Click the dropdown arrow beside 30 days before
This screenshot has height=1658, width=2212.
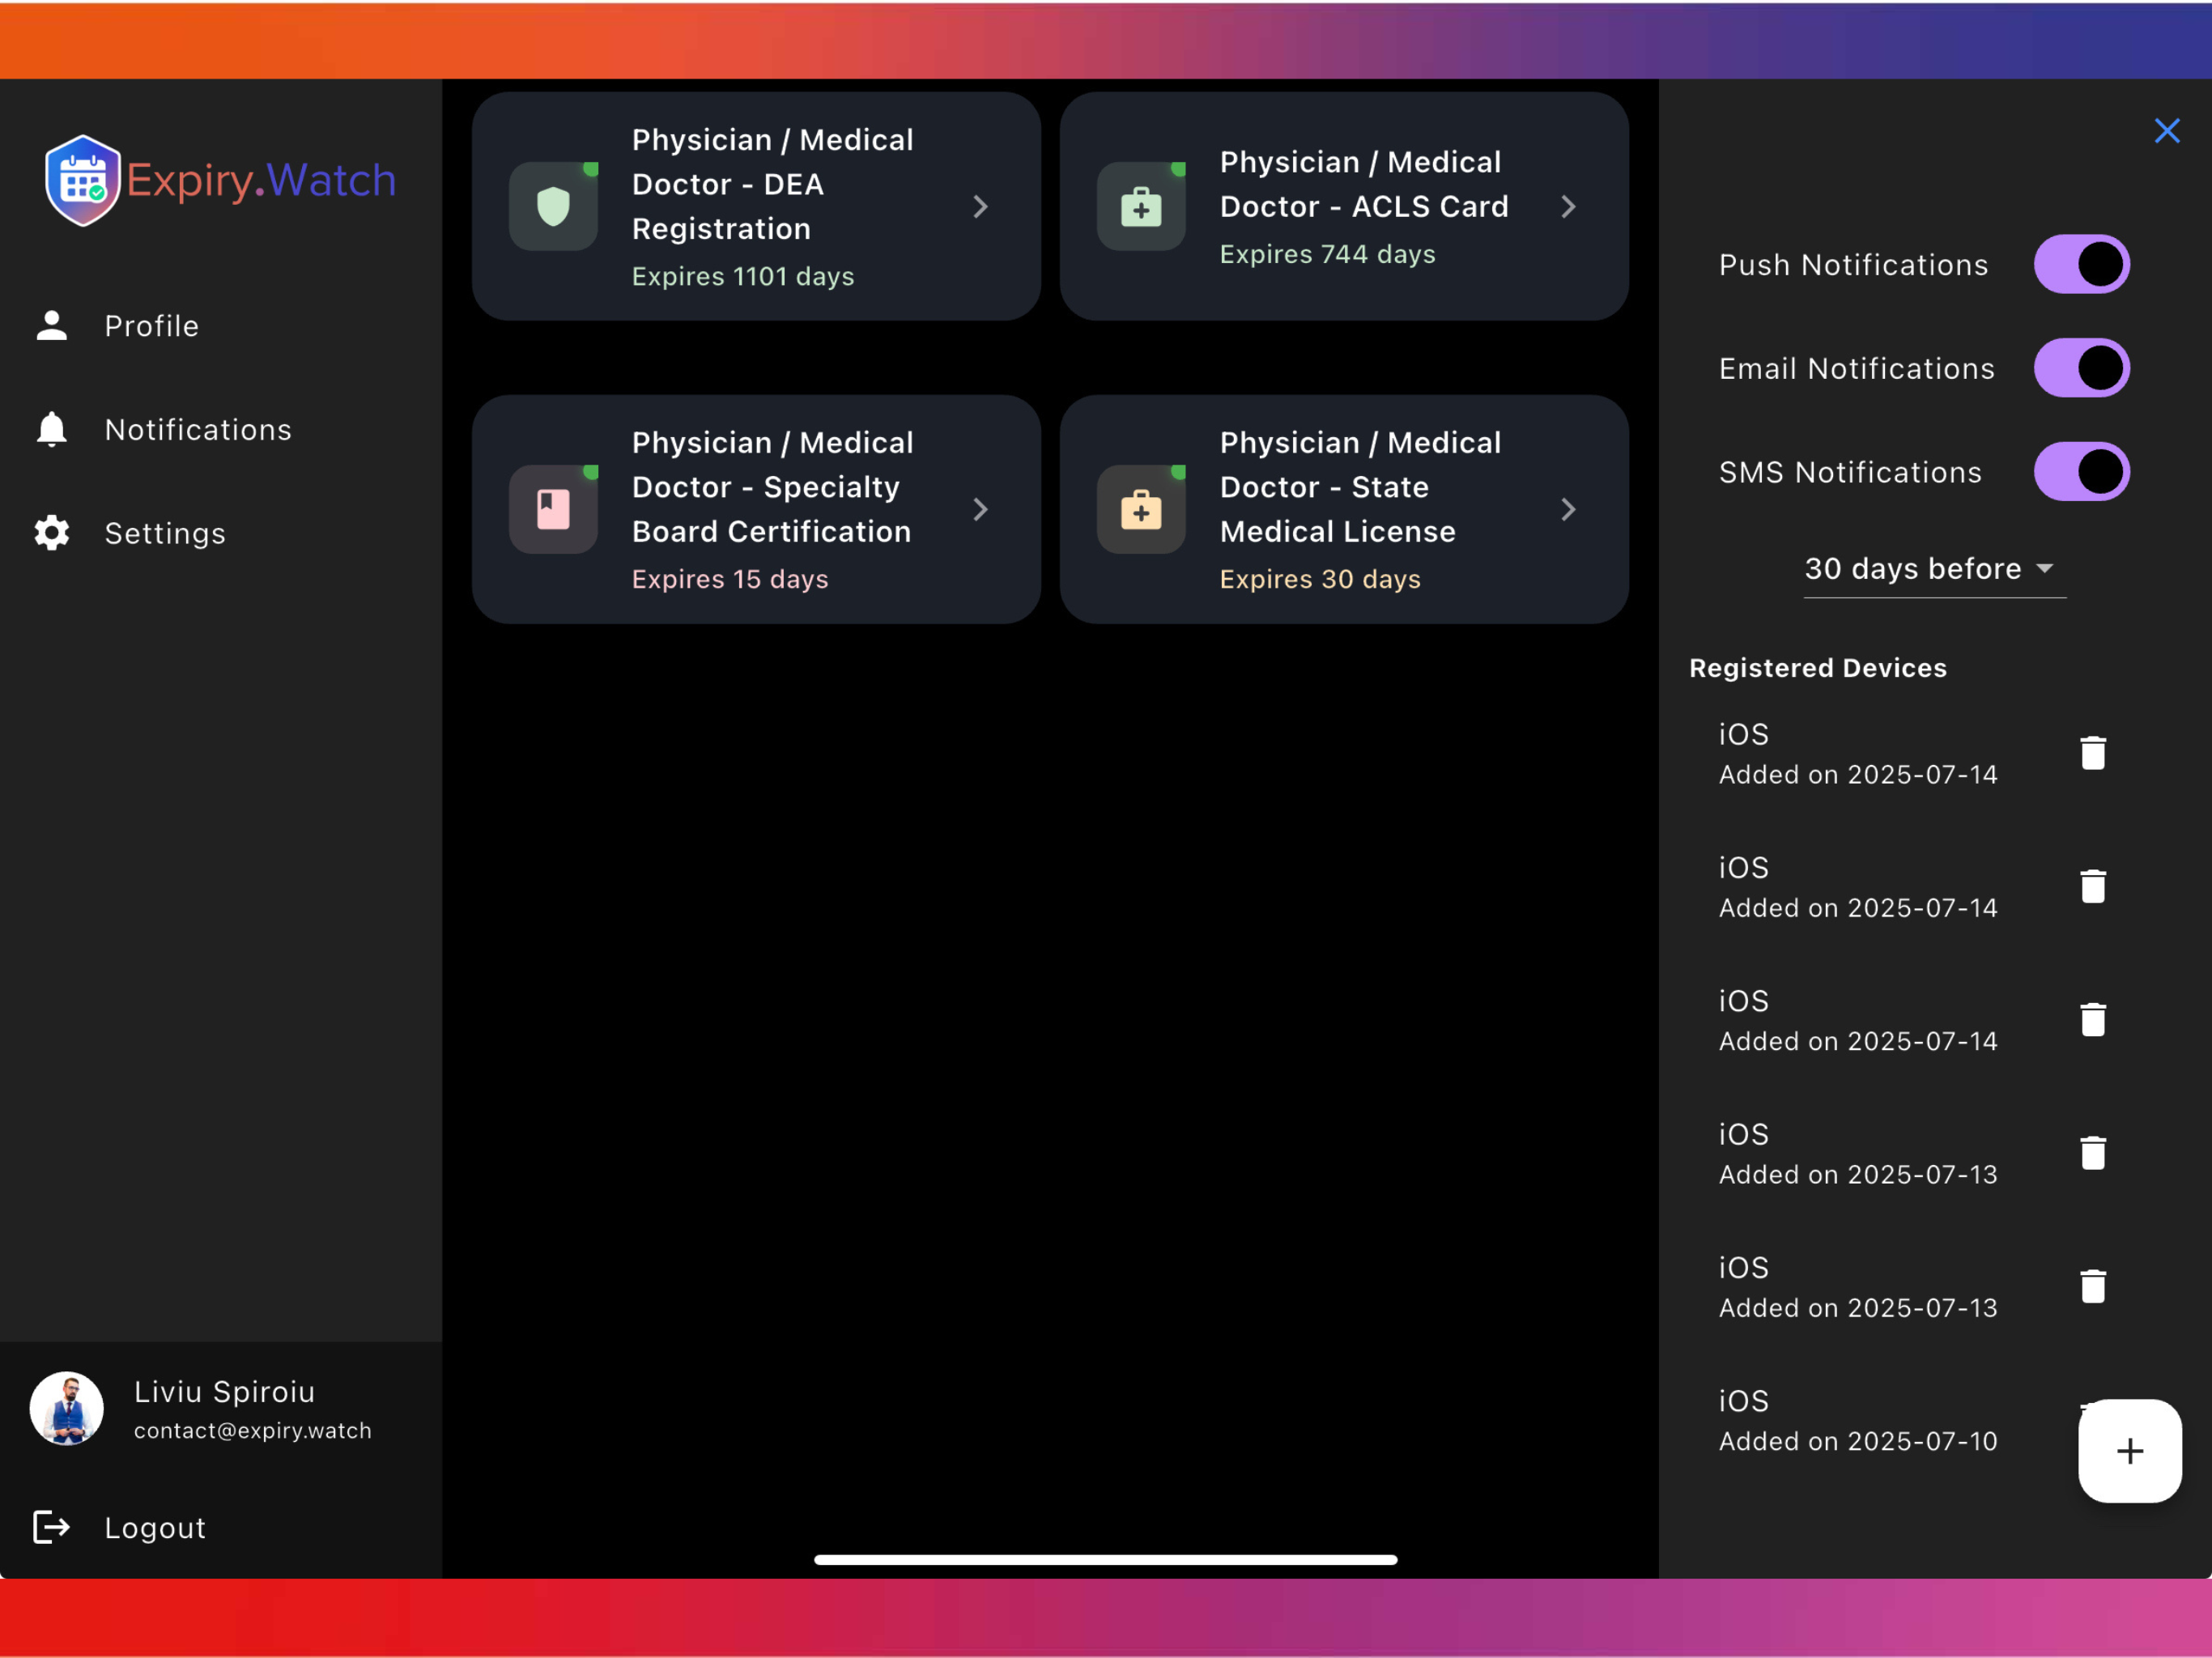[x=2045, y=568]
